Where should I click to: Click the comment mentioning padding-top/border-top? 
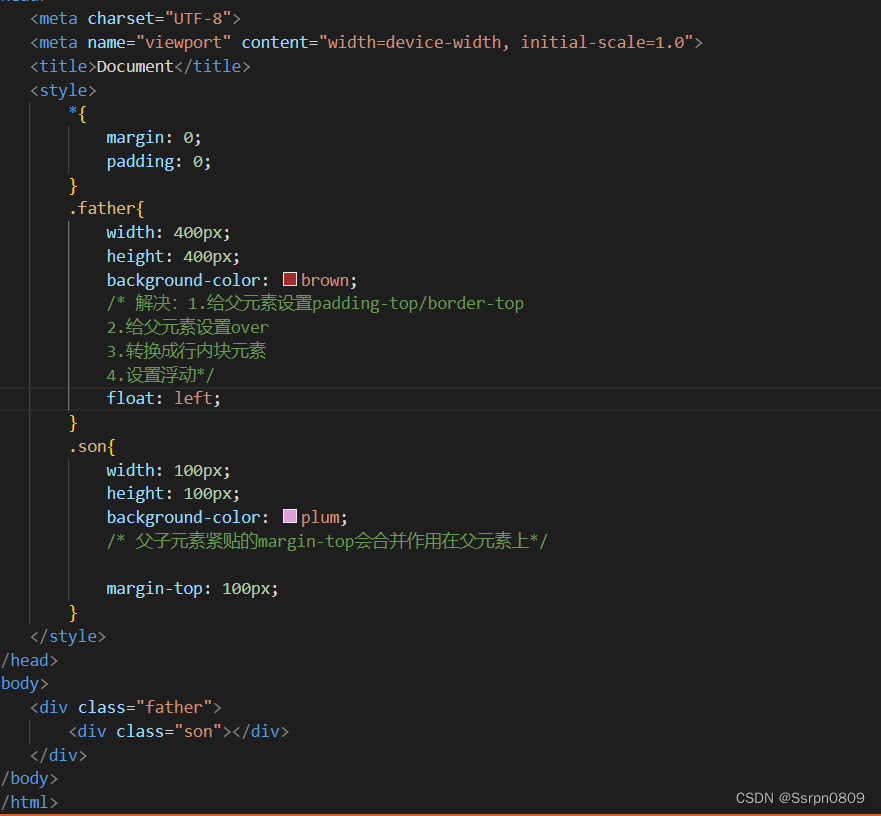pos(315,303)
